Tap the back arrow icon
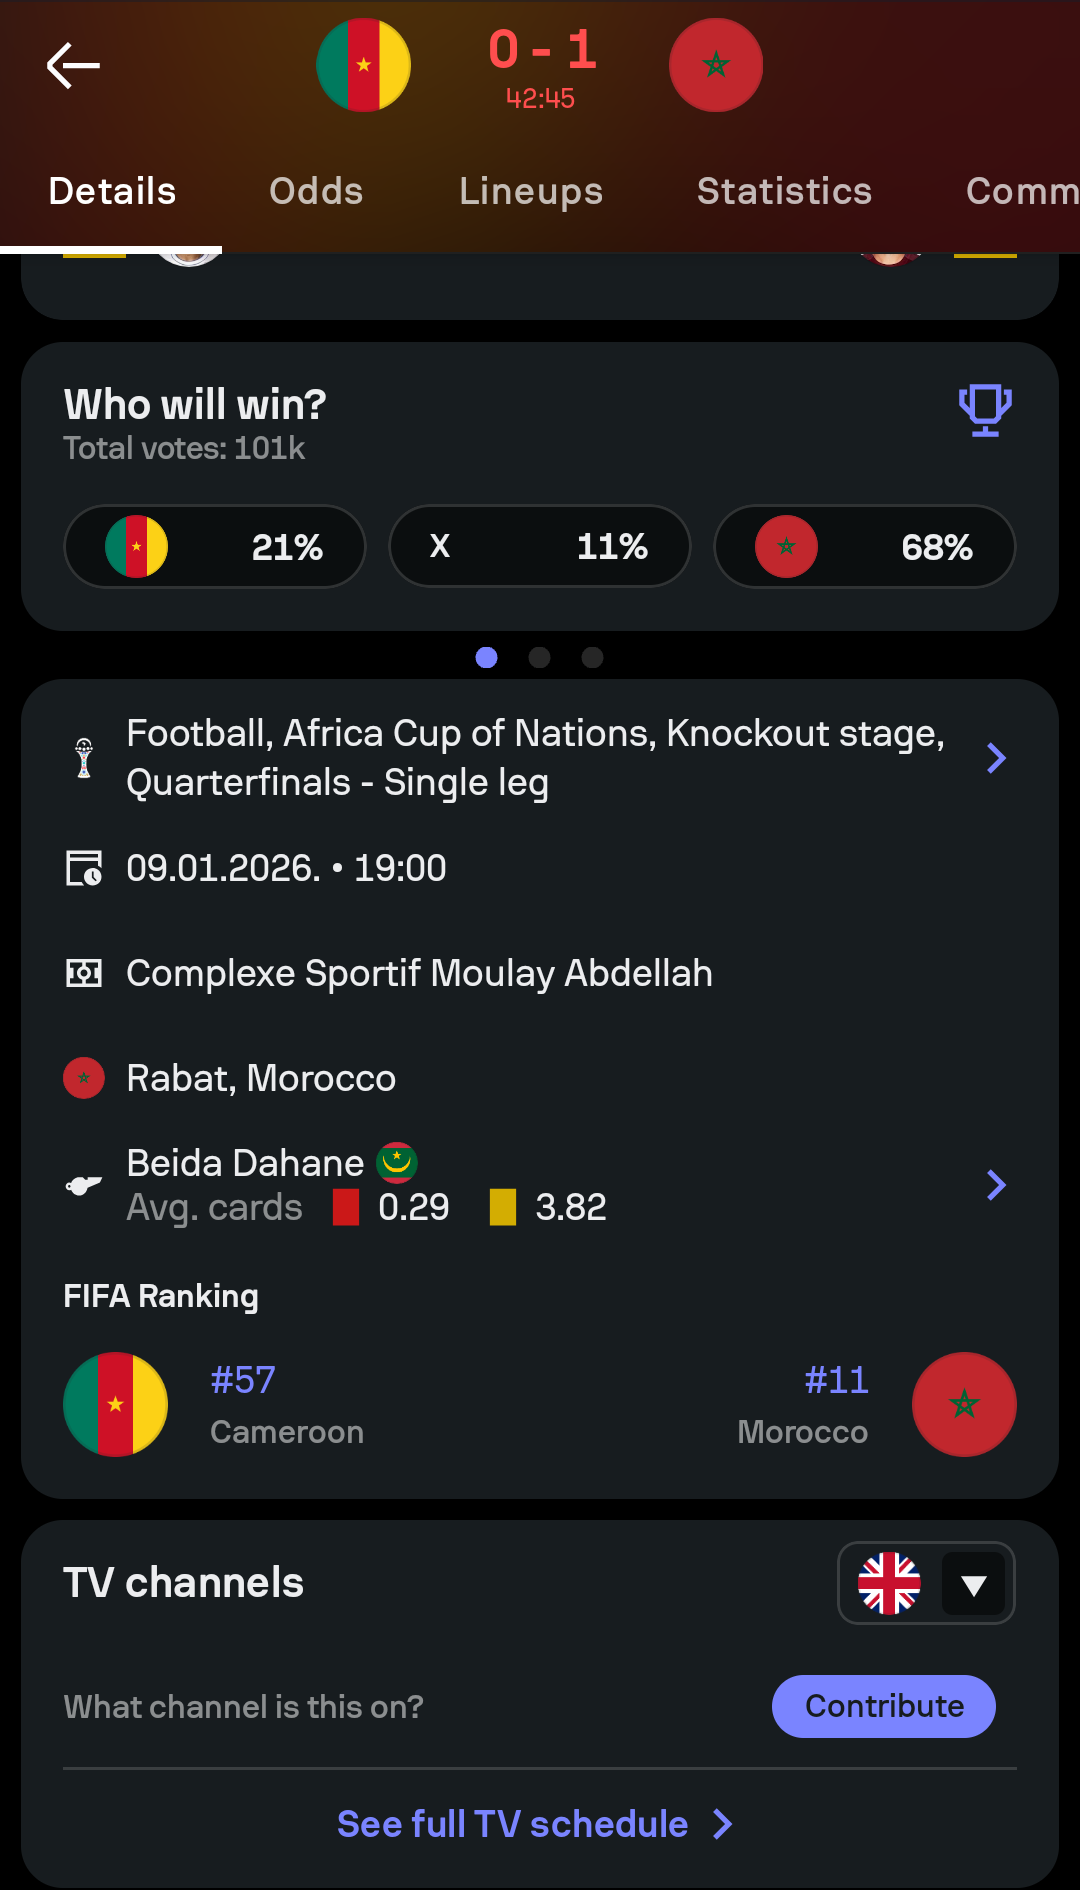The image size is (1080, 1890). click(x=73, y=66)
